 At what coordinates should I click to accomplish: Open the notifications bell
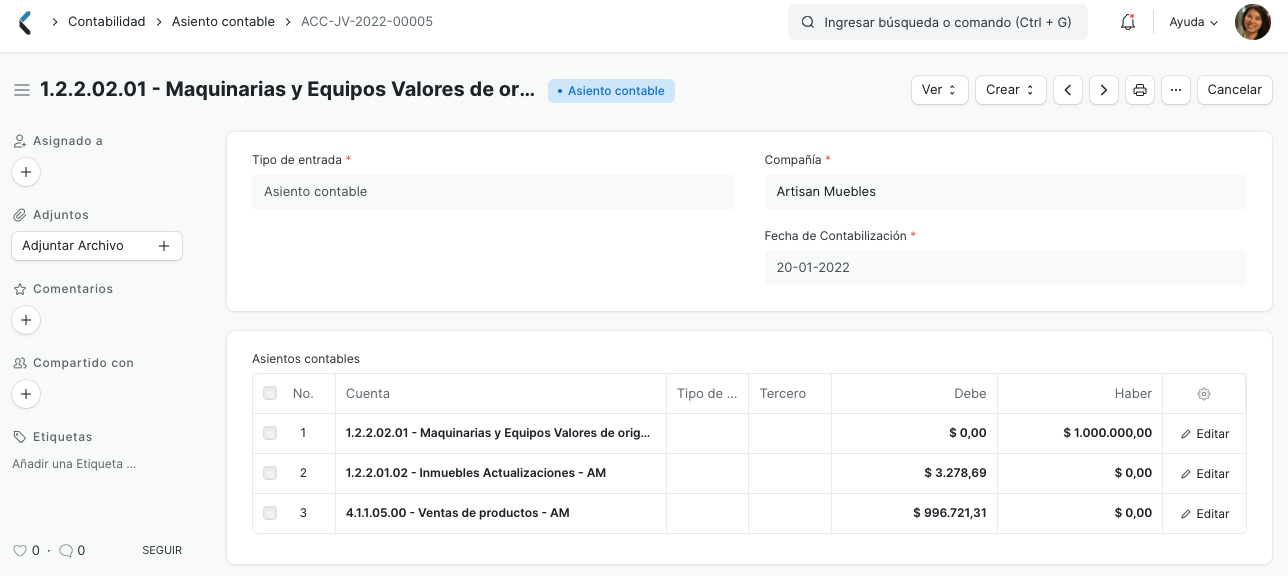(1128, 22)
